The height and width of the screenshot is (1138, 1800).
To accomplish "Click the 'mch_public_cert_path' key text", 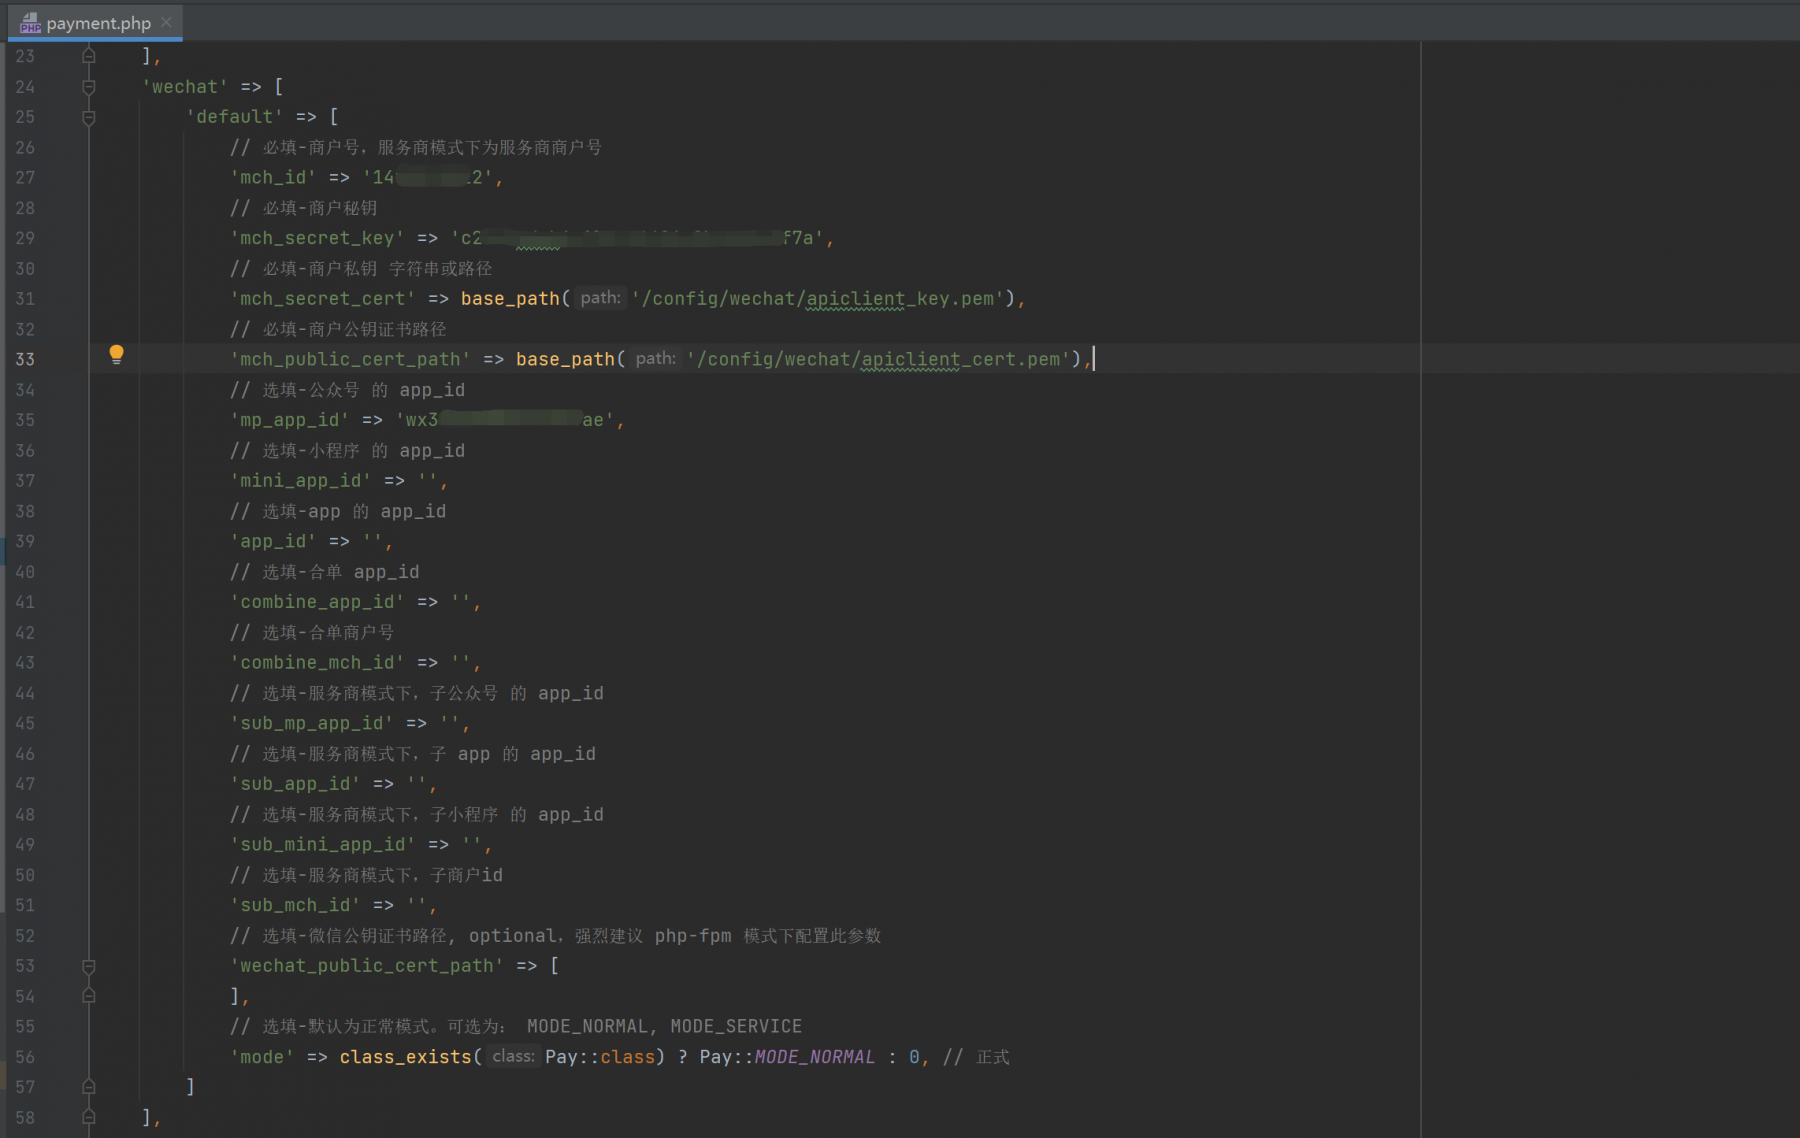I will (x=350, y=359).
